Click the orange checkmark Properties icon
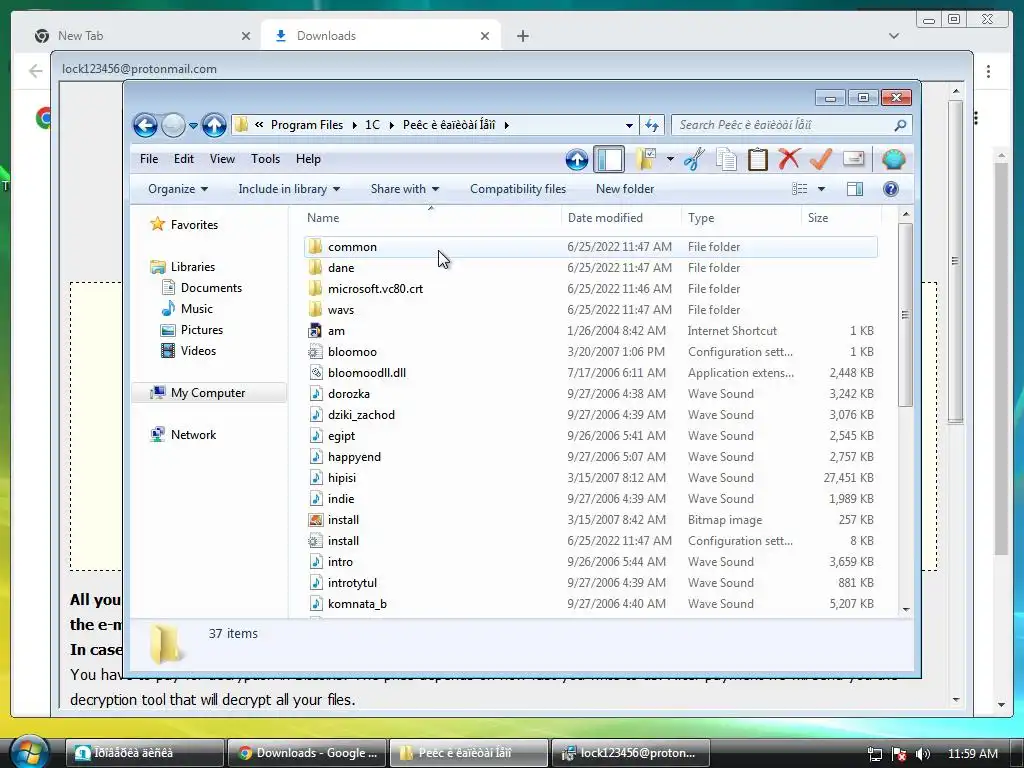The width and height of the screenshot is (1024, 768). [821, 159]
